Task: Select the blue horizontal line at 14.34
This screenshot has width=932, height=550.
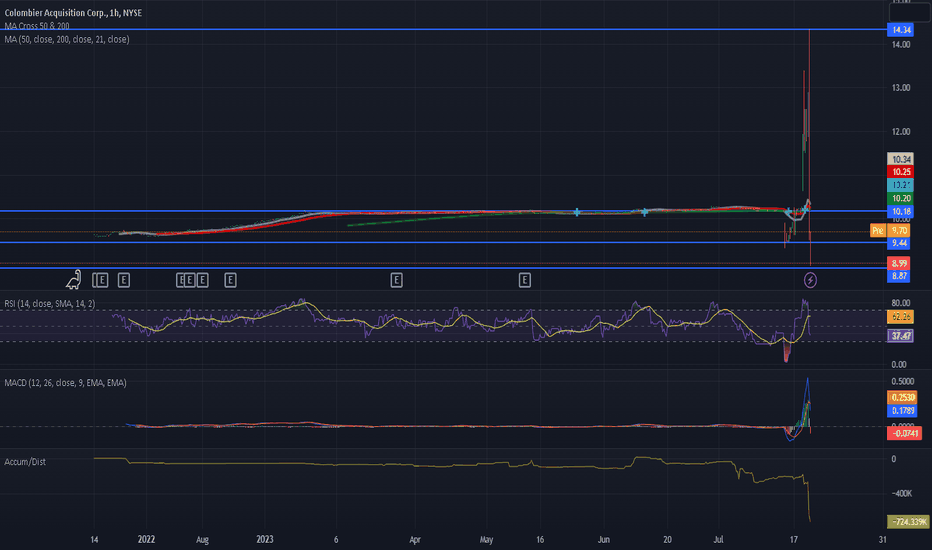Action: (x=443, y=29)
